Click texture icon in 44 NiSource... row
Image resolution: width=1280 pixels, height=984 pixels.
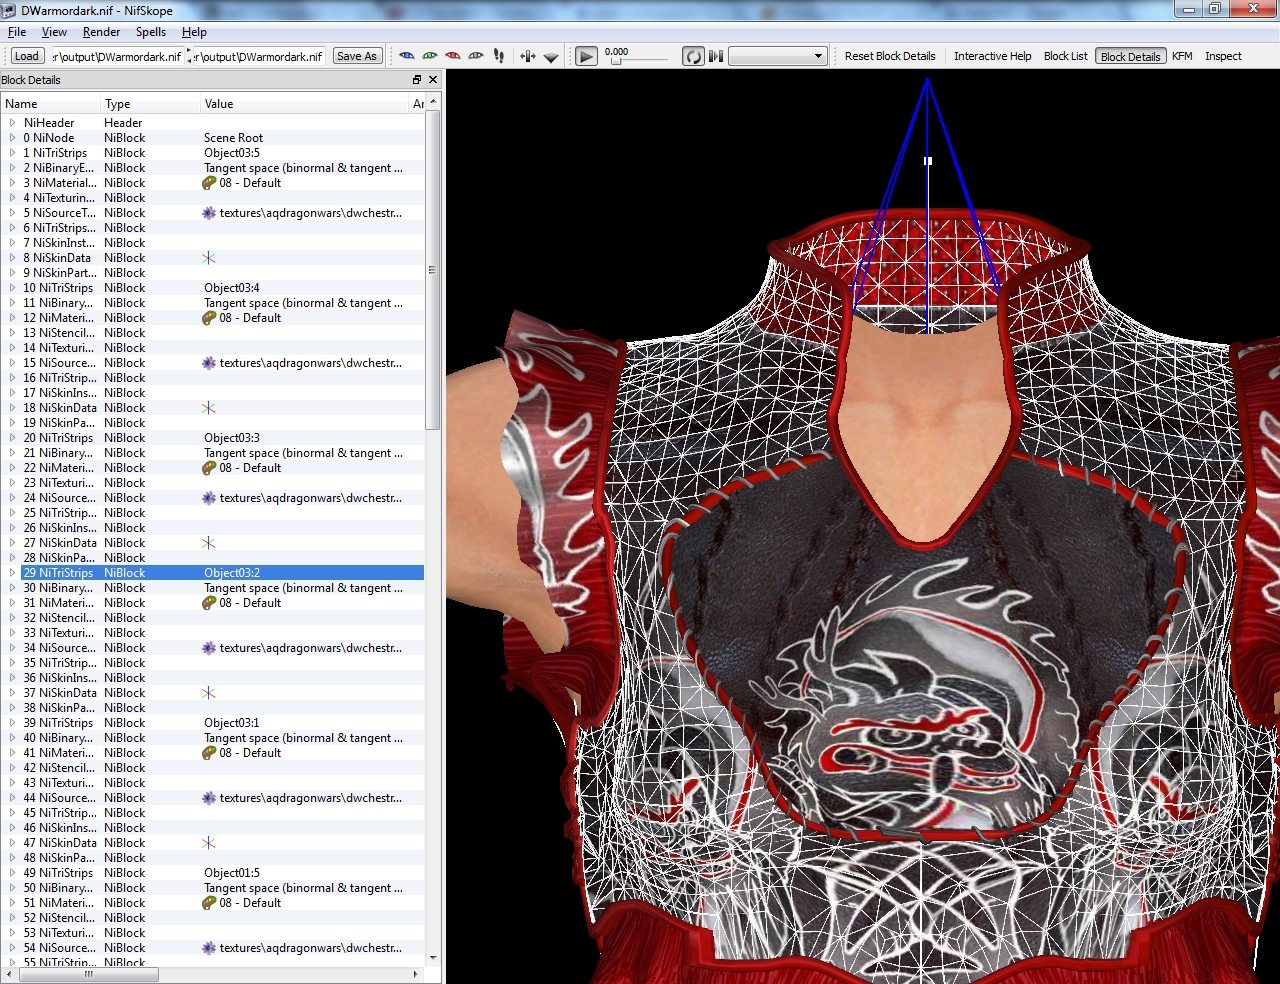209,798
